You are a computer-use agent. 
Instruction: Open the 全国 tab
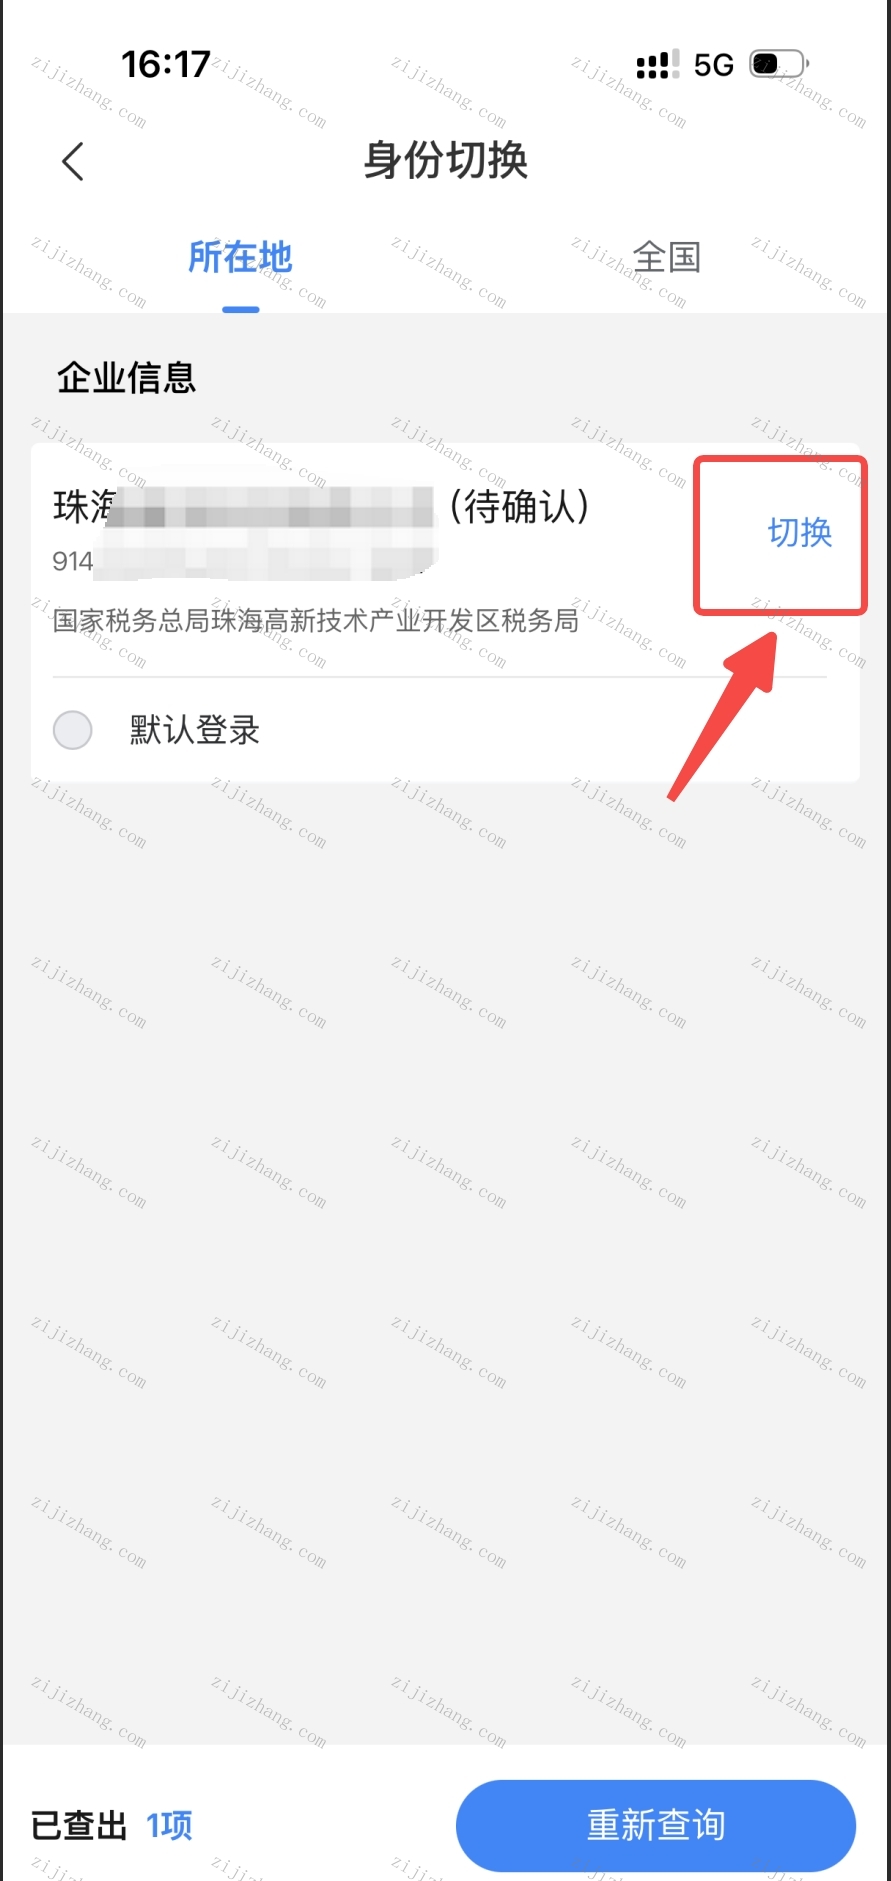click(667, 257)
